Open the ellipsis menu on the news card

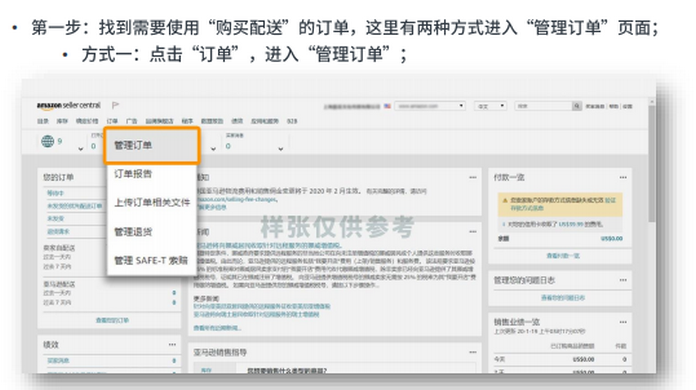(x=473, y=231)
